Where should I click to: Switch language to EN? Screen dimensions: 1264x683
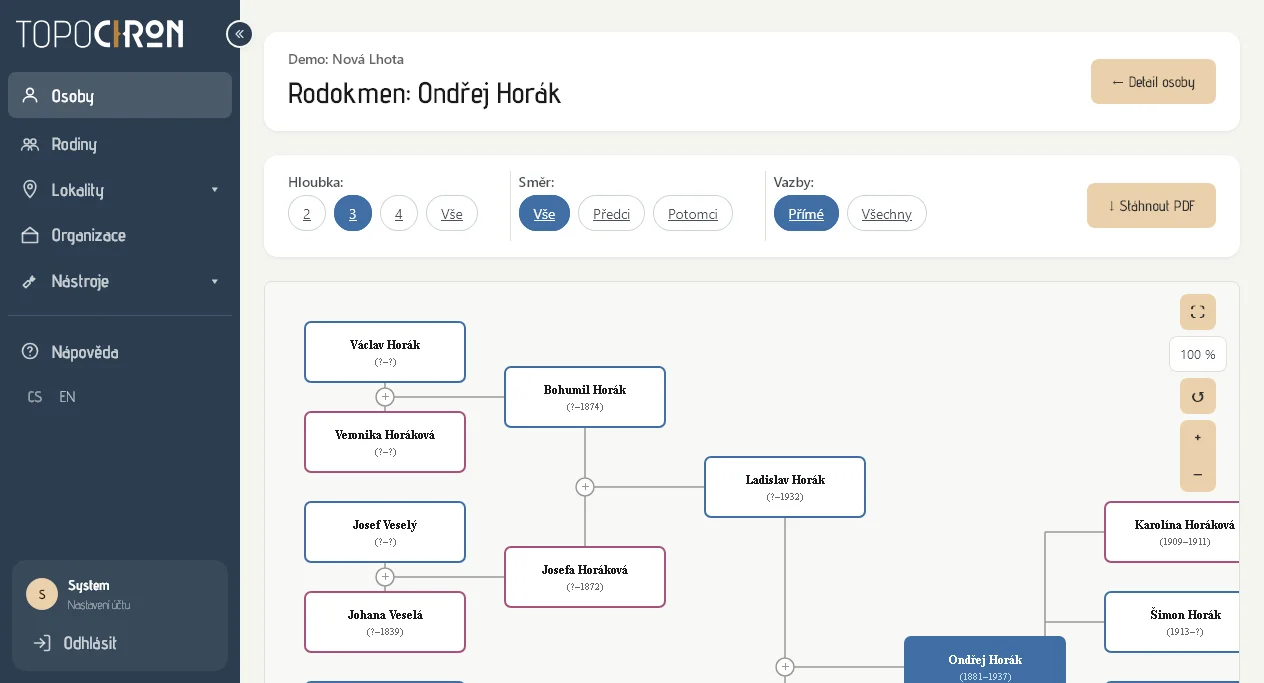tap(67, 397)
